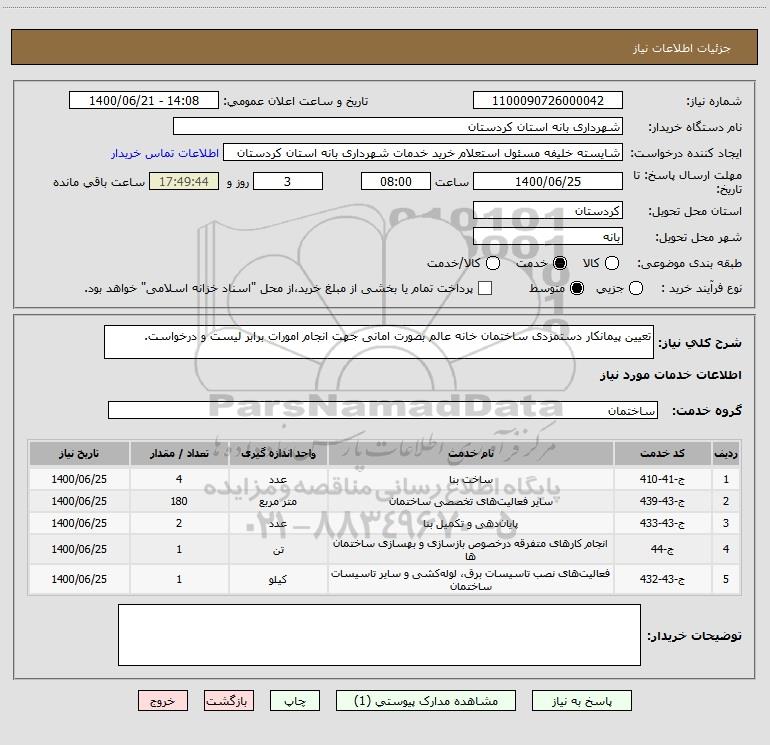Click the نصب تاسیسات برق service cell
770x745 pixels.
tap(470, 579)
